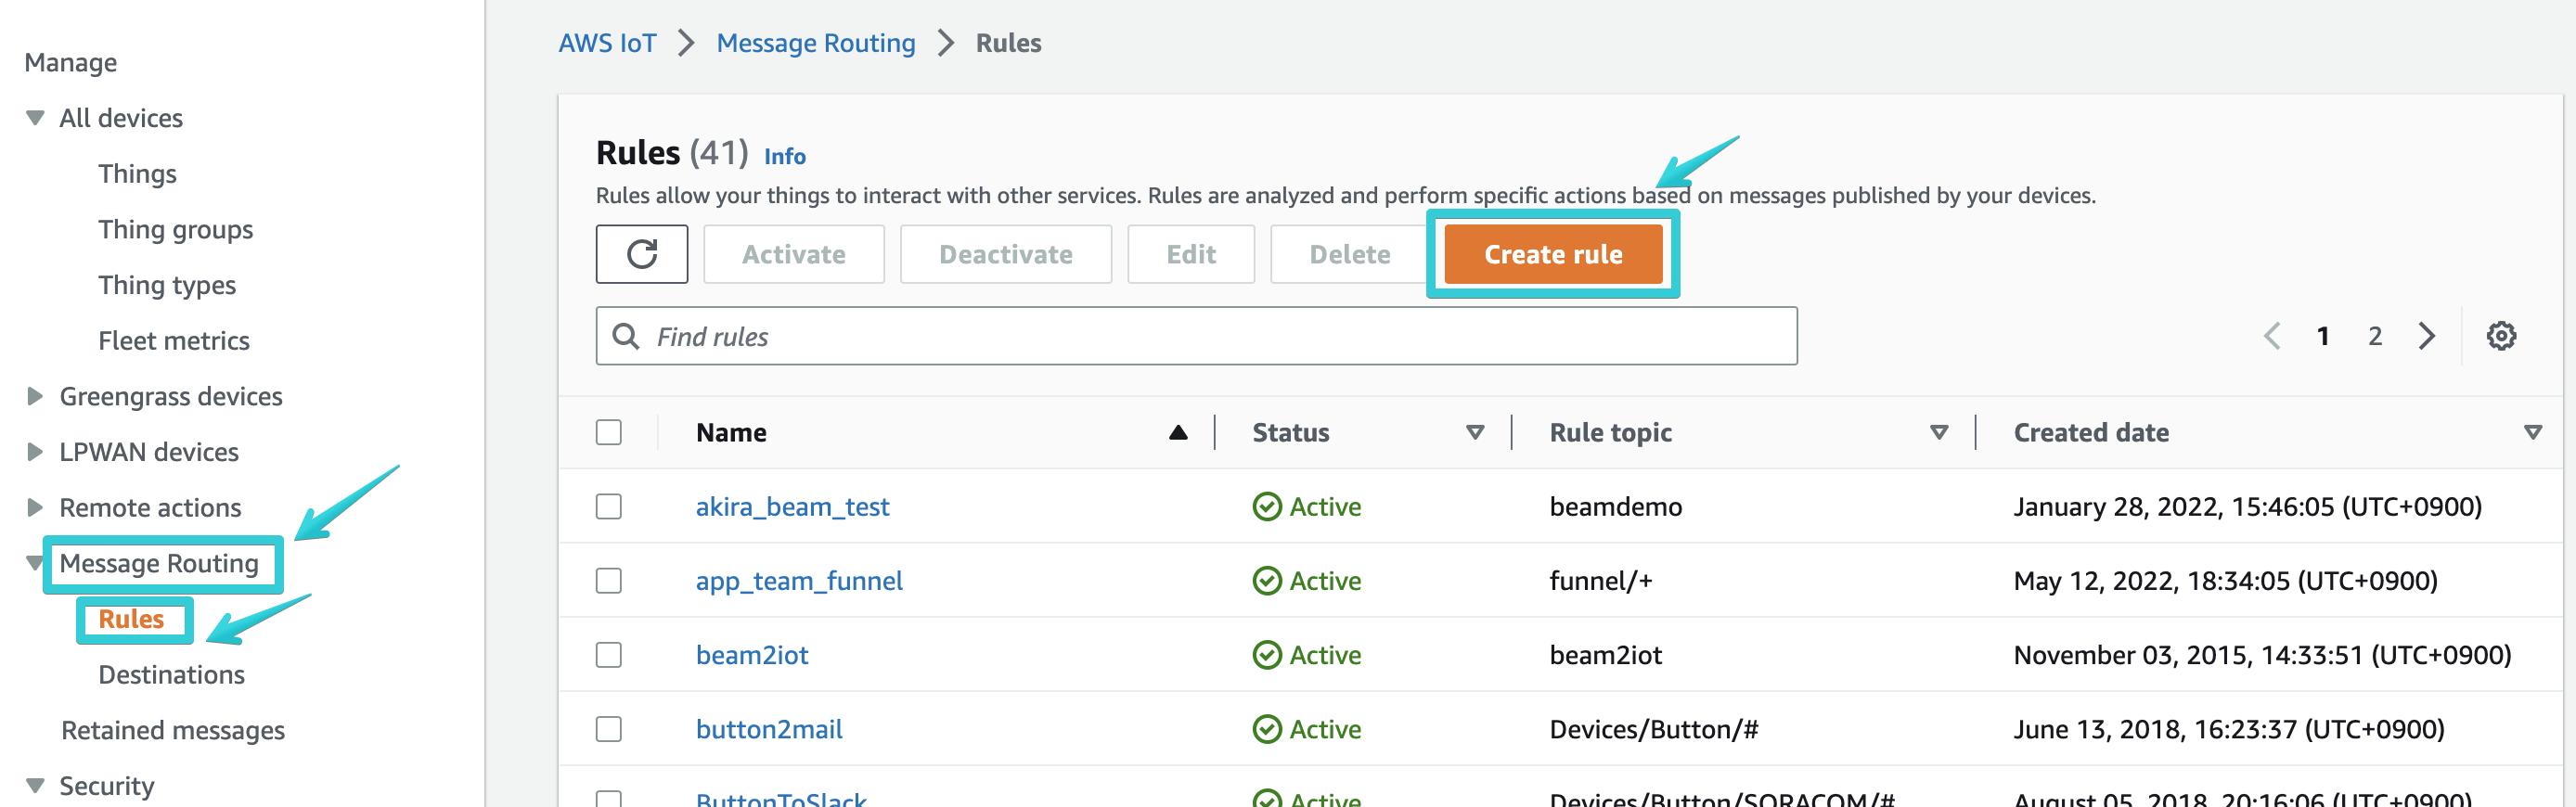Select page 1 in pagination
Viewport: 2576px width, 807px height.
pyautogui.click(x=2322, y=336)
